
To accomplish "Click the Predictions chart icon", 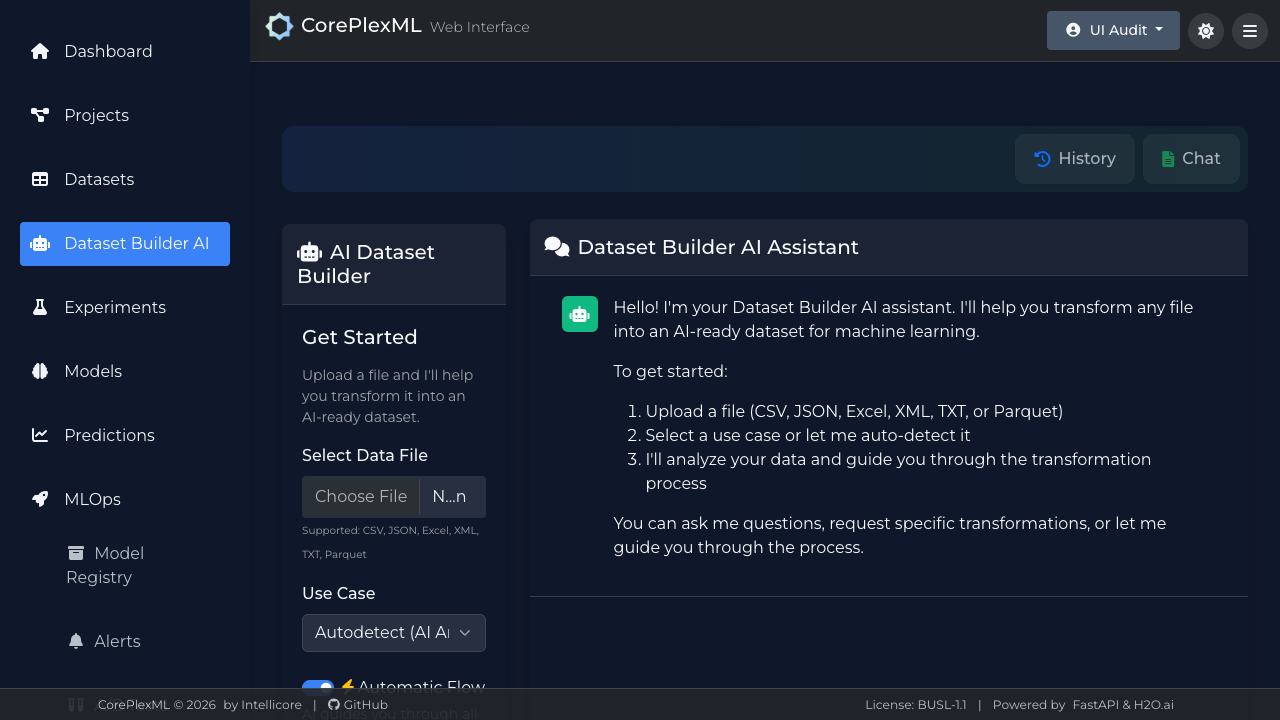I will pyautogui.click(x=40, y=435).
